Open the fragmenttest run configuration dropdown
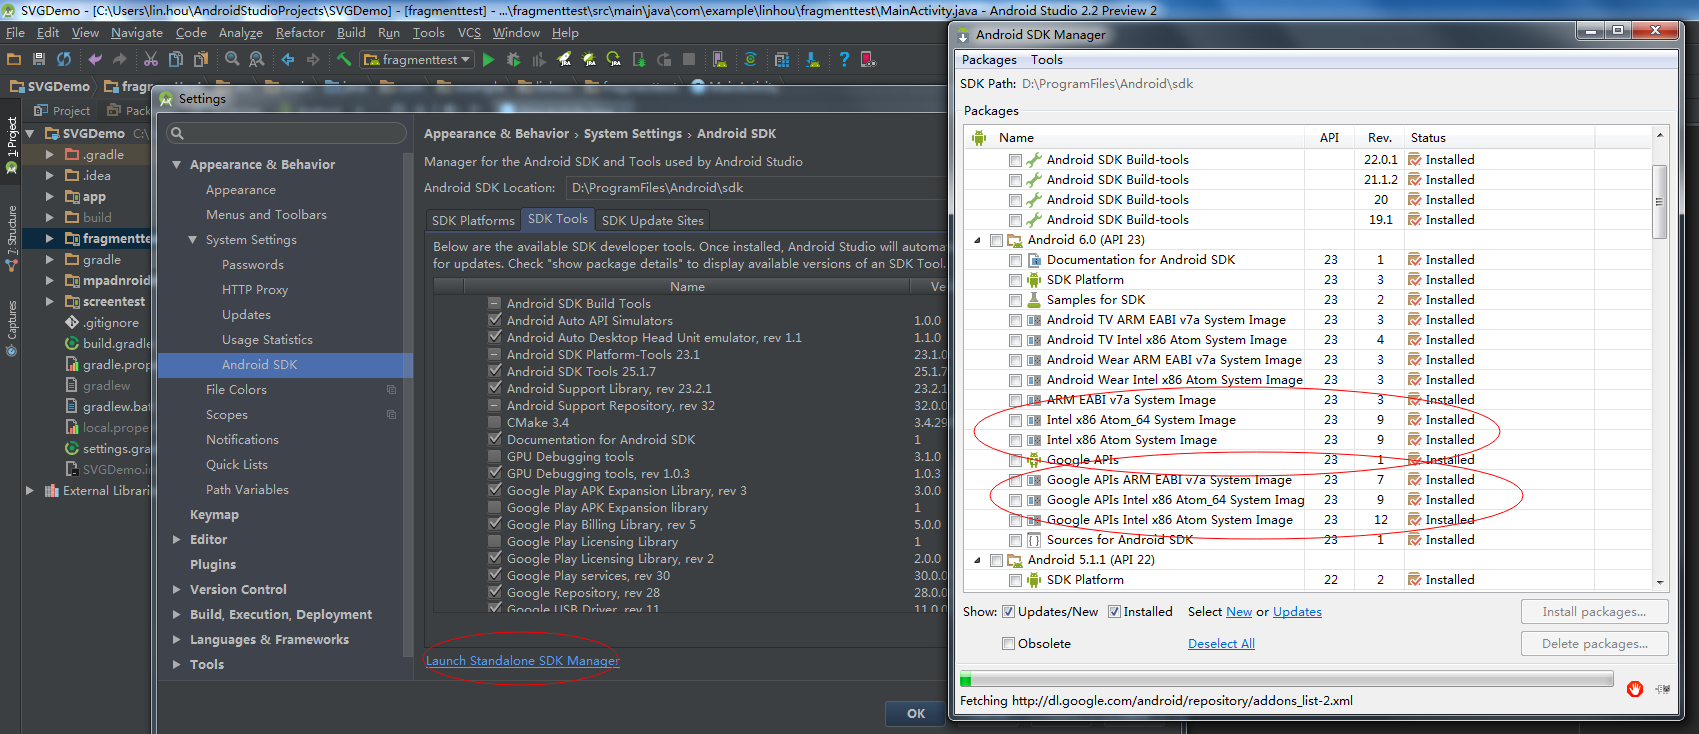This screenshot has height=734, width=1699. click(x=417, y=59)
